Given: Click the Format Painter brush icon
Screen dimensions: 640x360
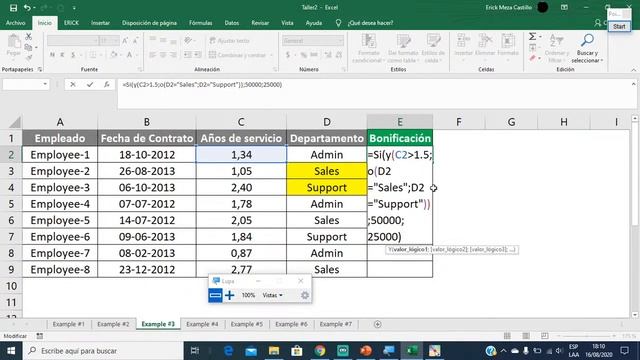Looking at the screenshot, I should (28, 58).
